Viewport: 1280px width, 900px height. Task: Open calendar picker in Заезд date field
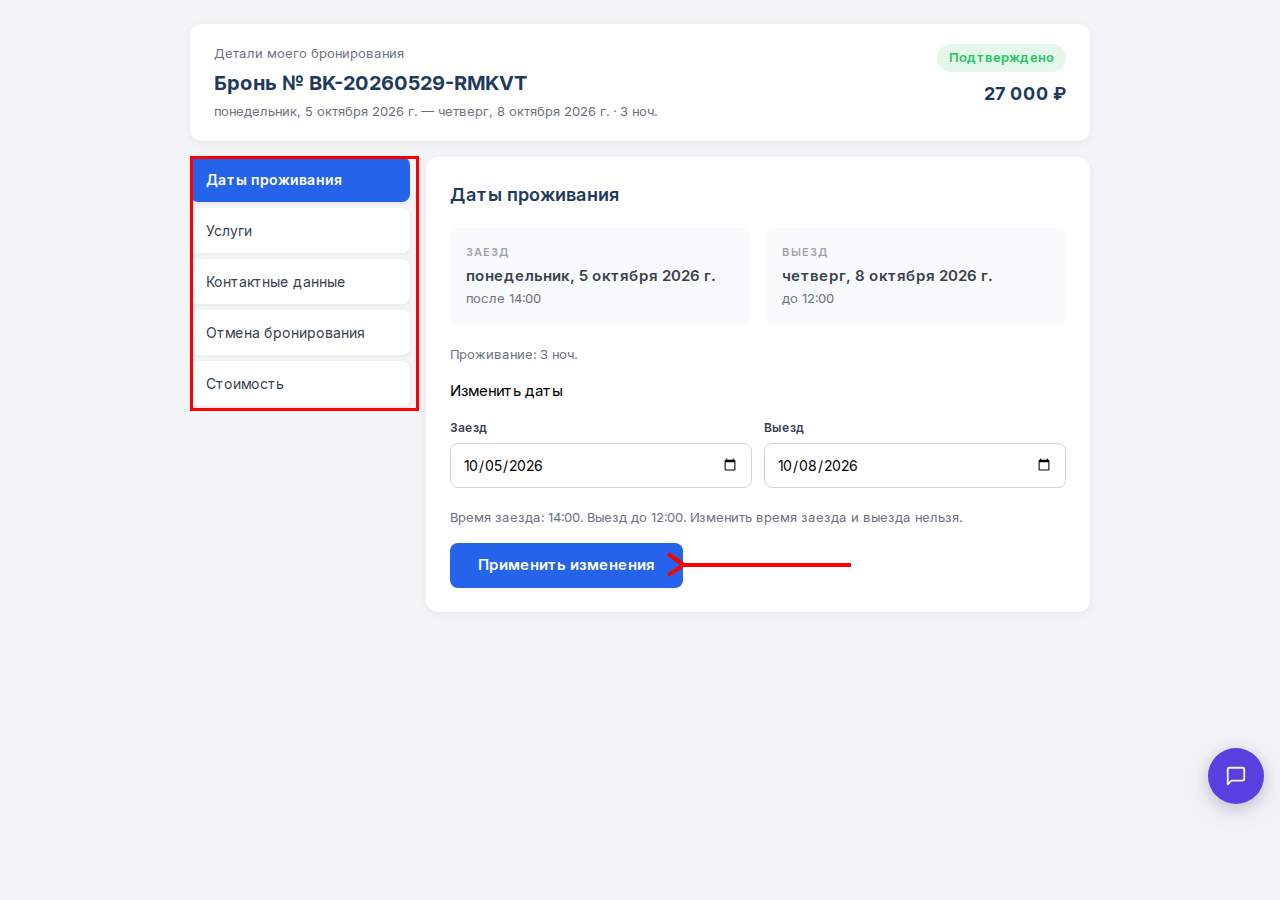(730, 465)
